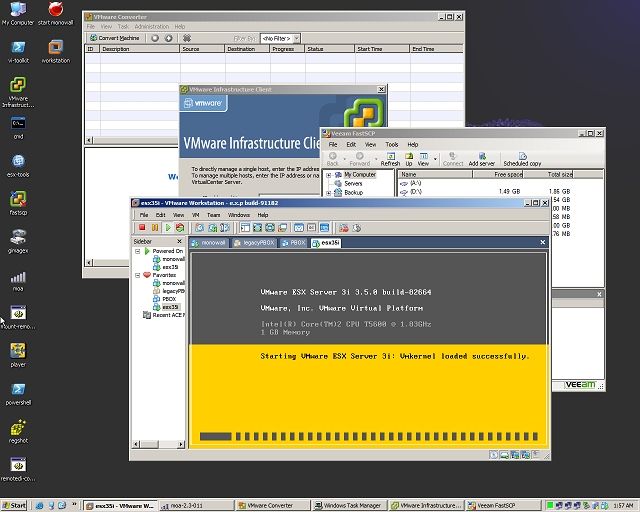Close the Sidebar panel in Workstation
The width and height of the screenshot is (640, 512).
click(179, 241)
